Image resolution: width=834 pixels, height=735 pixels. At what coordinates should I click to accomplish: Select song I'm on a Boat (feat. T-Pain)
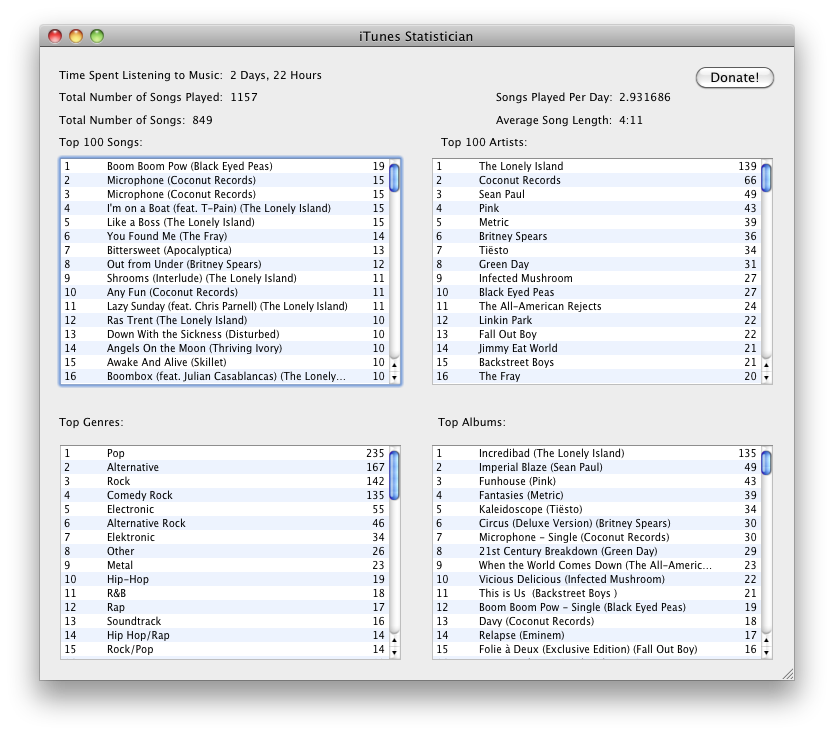225,208
